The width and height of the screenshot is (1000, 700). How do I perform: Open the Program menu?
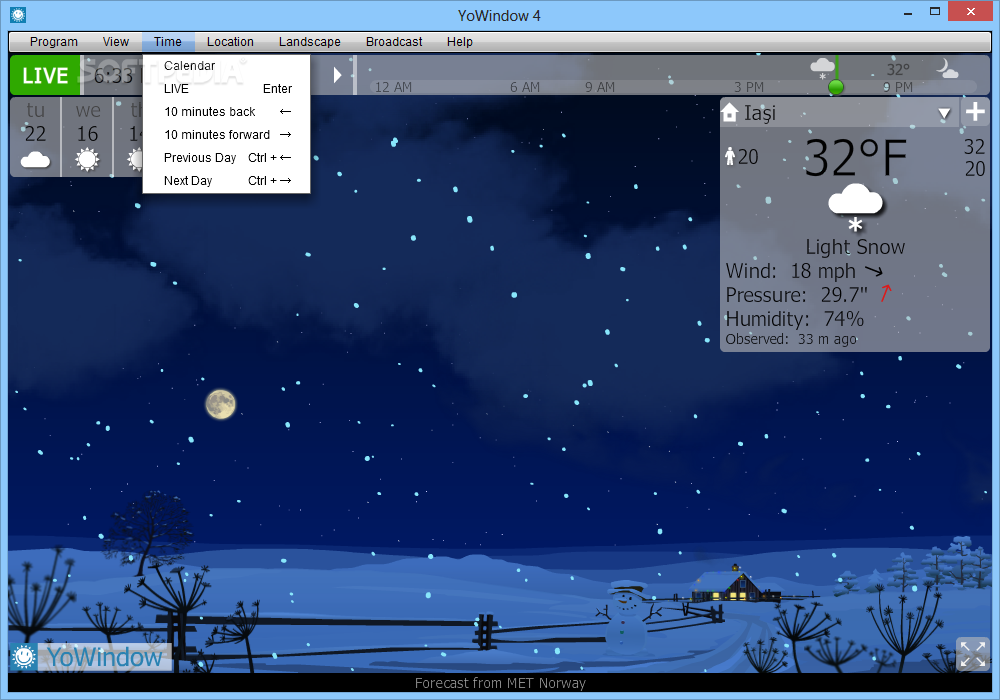pos(54,41)
